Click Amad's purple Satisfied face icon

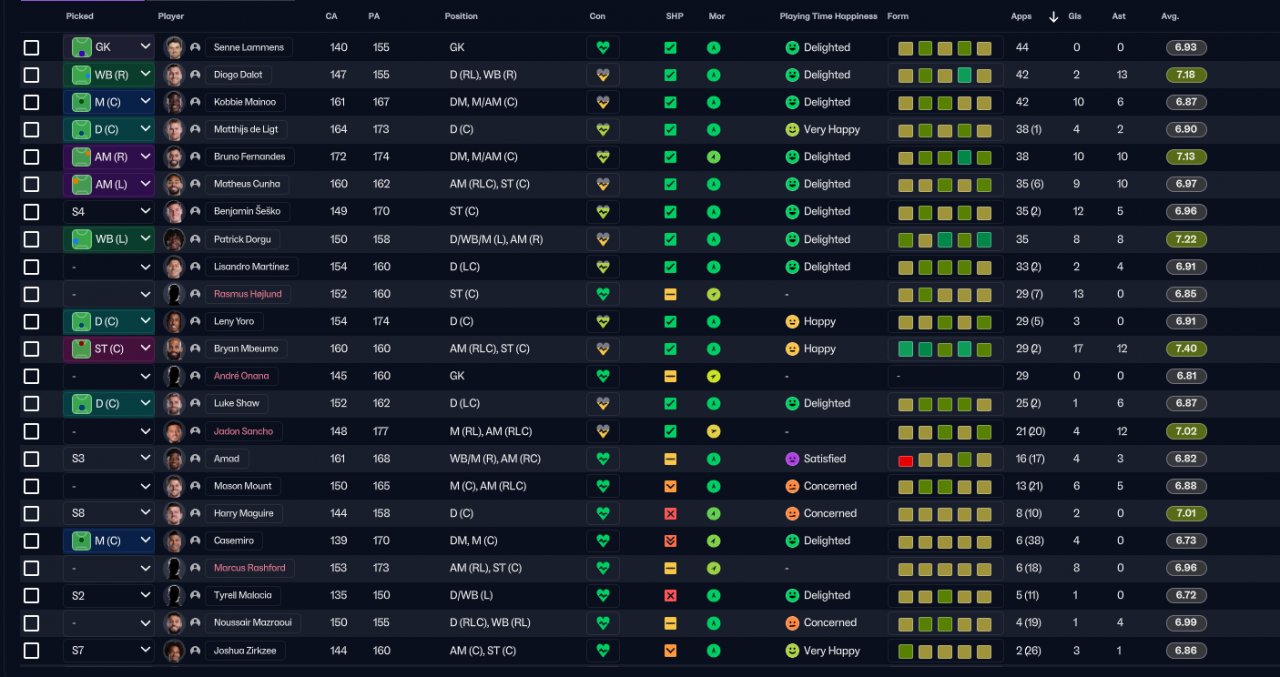tap(792, 459)
